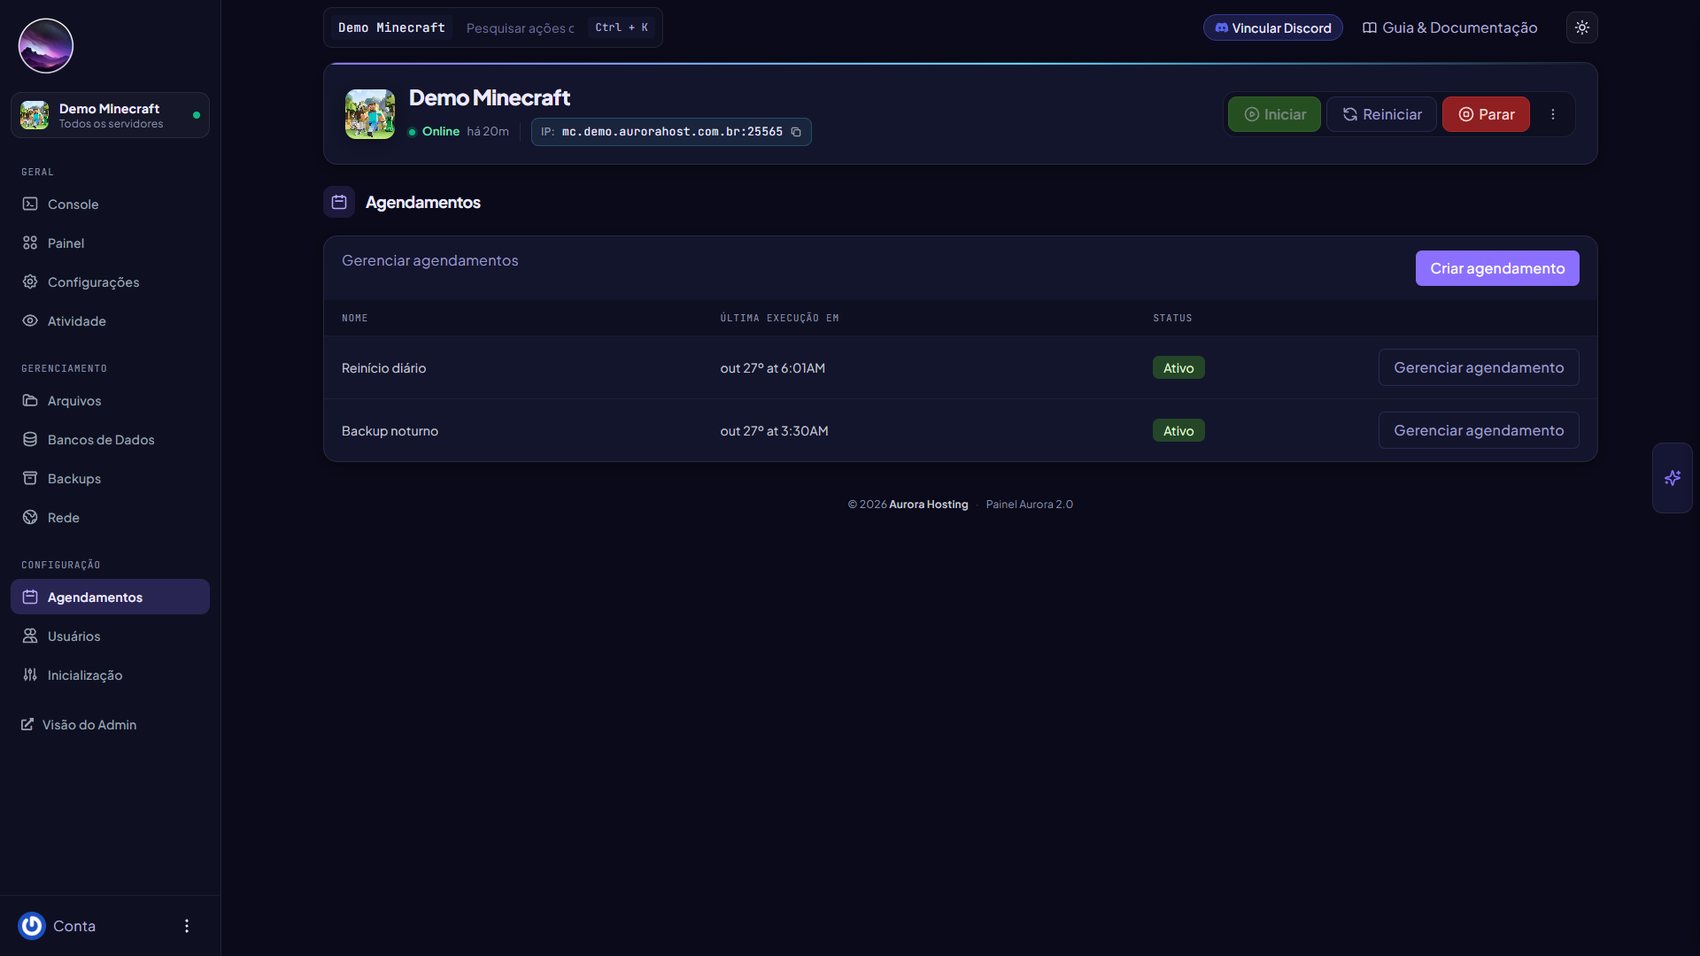
Task: Restart the server with Reiniciar
Action: coord(1381,114)
